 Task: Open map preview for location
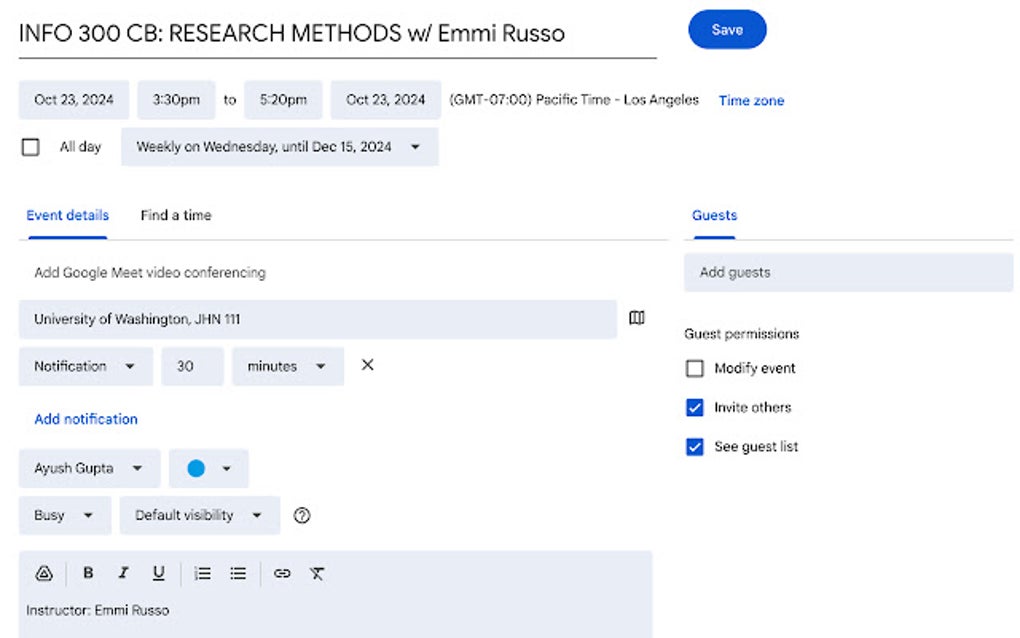[637, 318]
